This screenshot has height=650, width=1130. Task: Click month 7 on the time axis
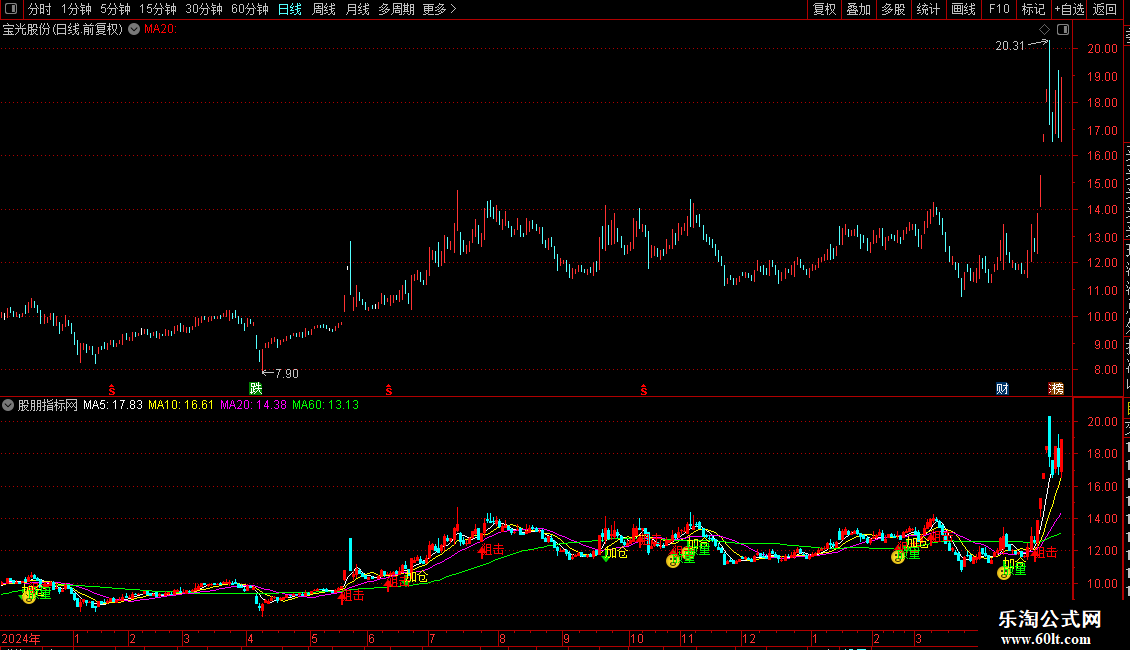432,638
